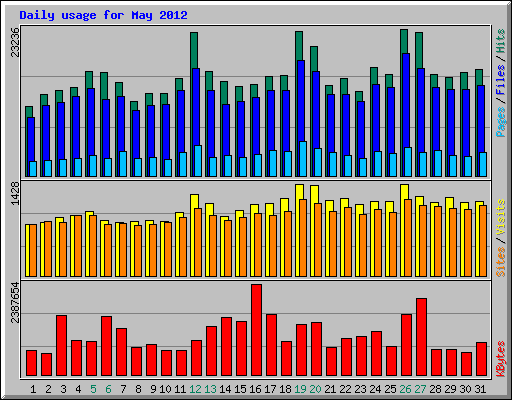The width and height of the screenshot is (512, 400).
Task: Select day 2 label on the x-axis
Action: pos(48,389)
